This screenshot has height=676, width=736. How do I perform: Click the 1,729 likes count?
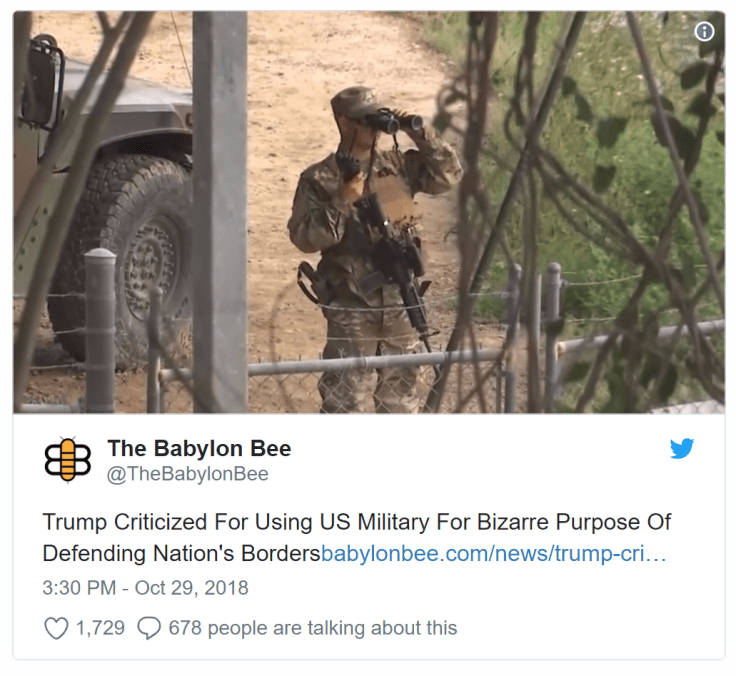click(x=100, y=628)
